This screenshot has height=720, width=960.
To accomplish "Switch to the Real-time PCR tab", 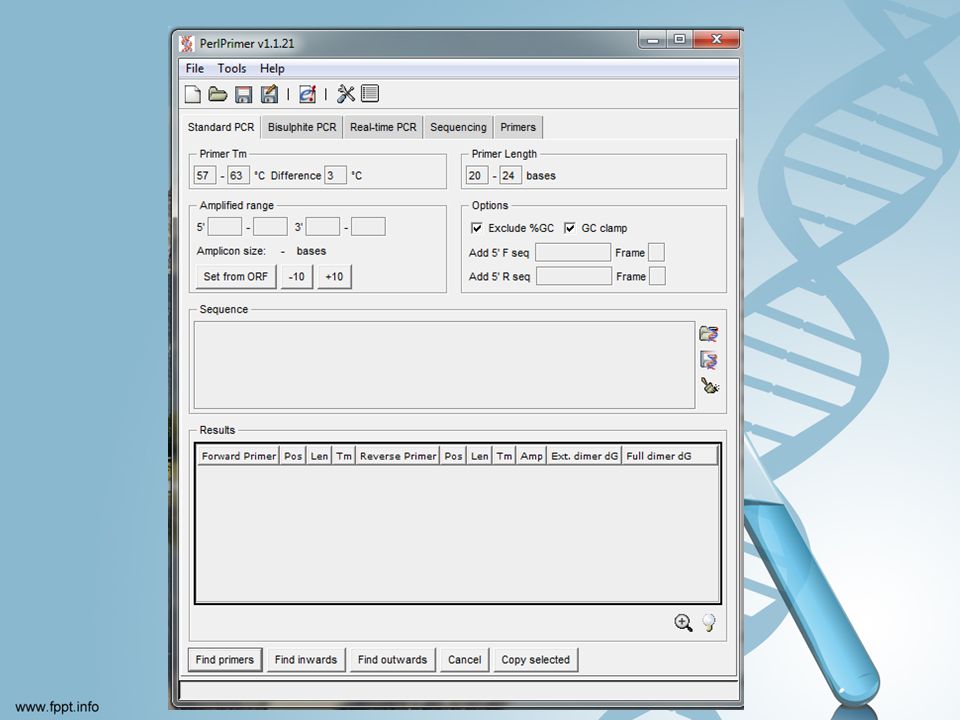I will pos(383,127).
